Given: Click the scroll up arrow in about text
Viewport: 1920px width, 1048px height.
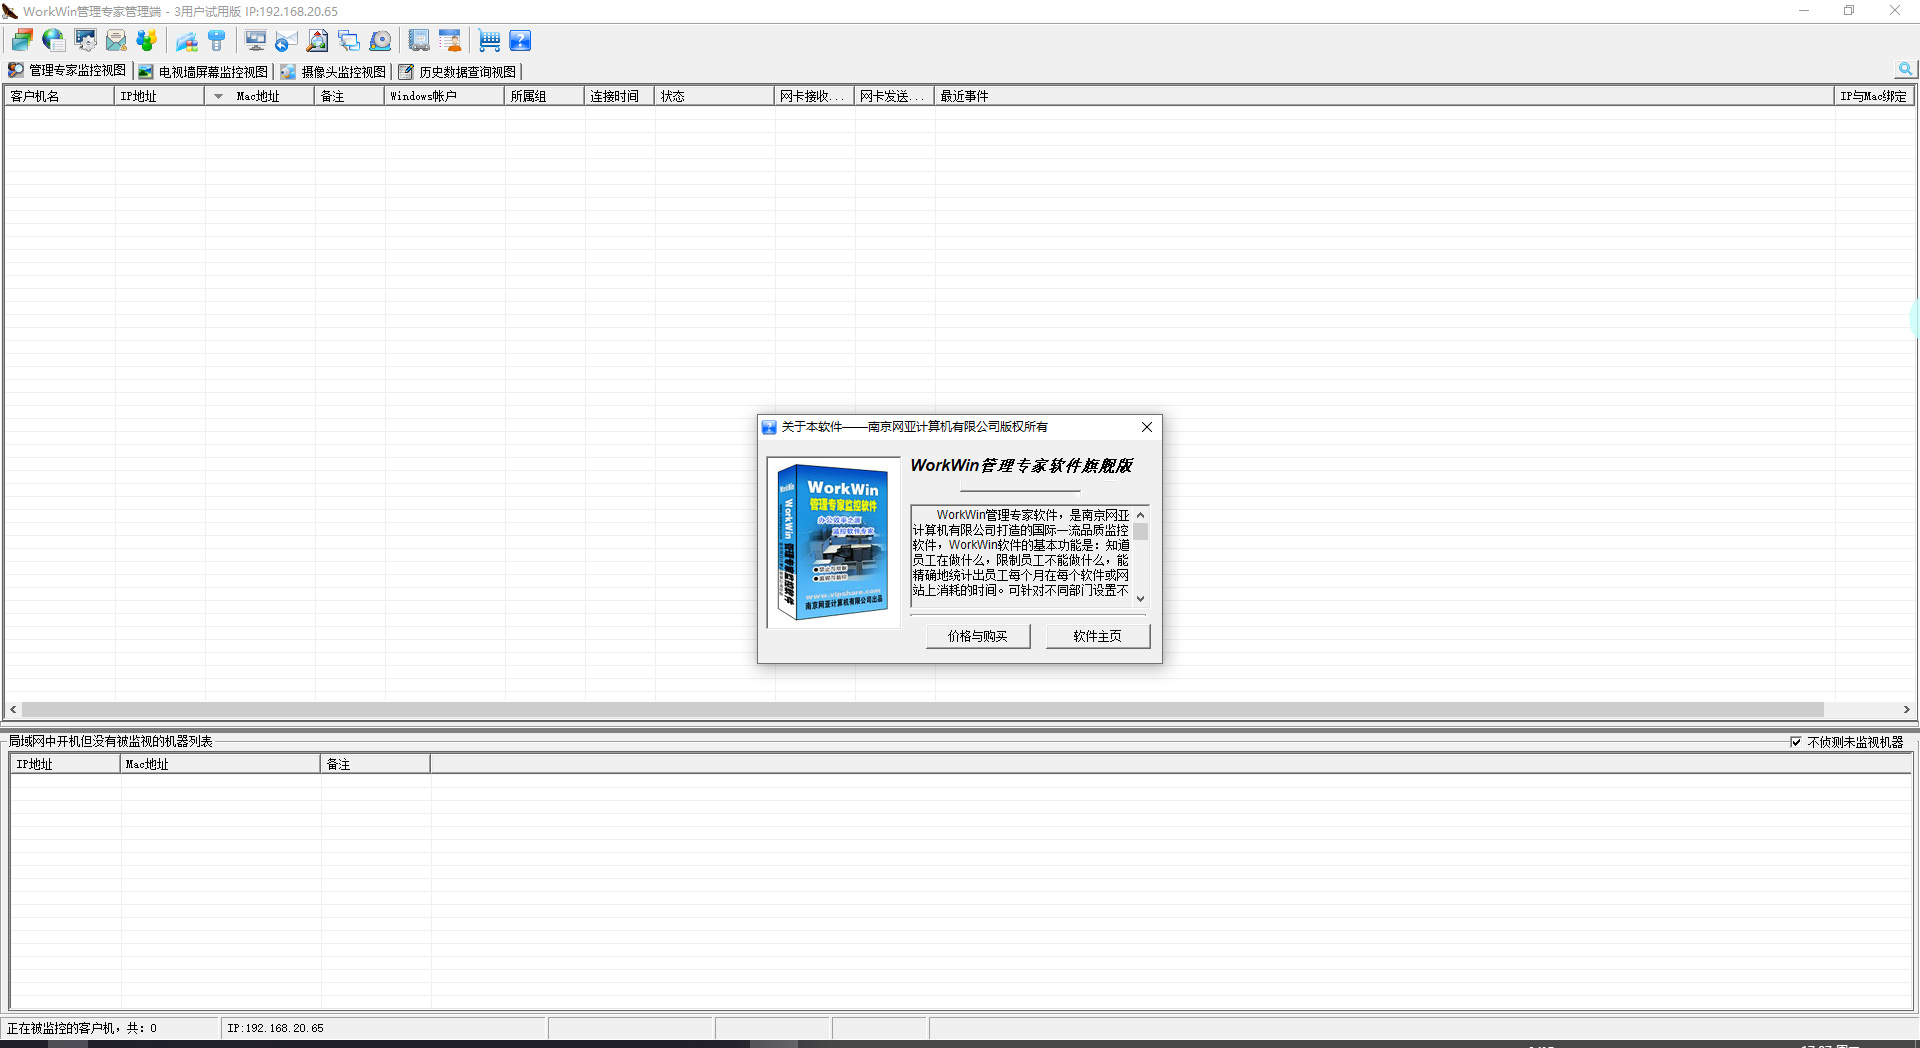Looking at the screenshot, I should coord(1140,515).
